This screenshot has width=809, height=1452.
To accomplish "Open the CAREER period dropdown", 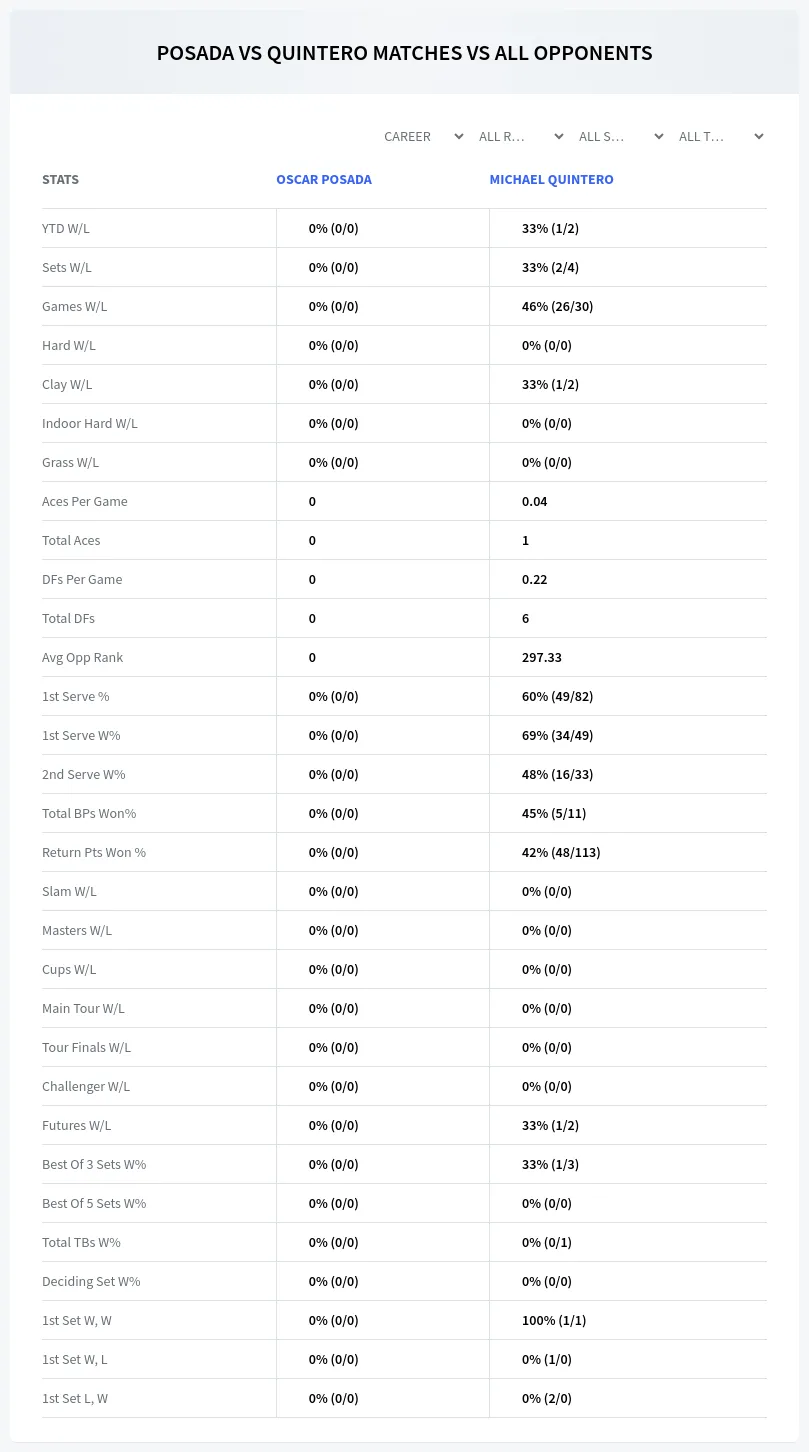I will click(423, 136).
